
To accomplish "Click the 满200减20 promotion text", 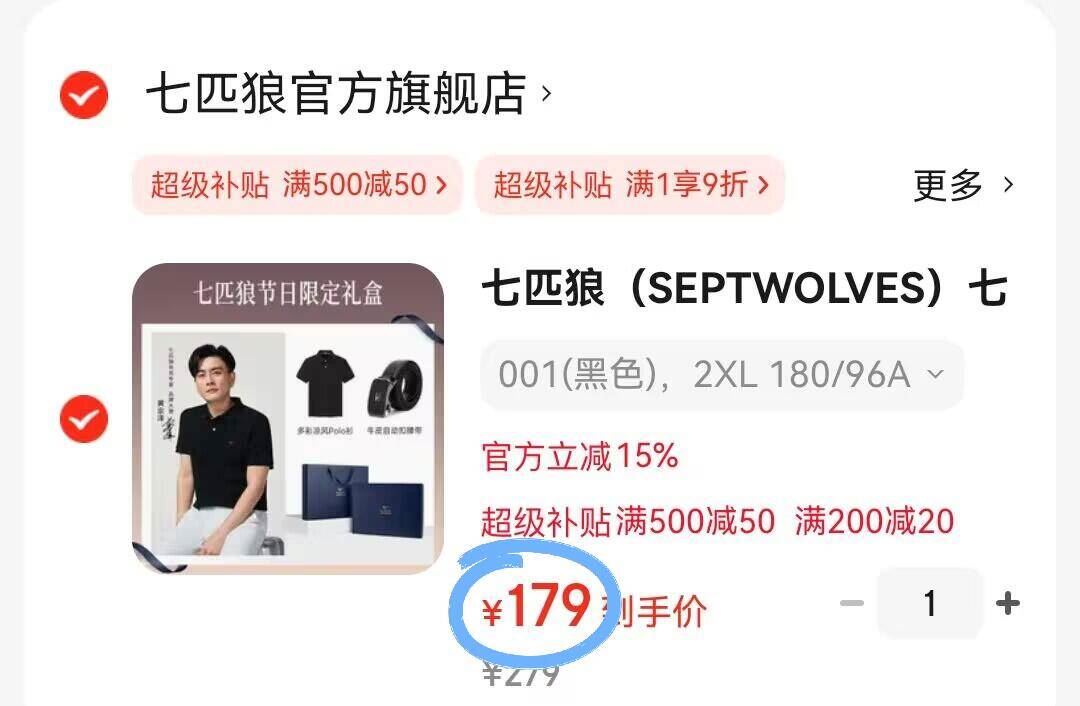I will click(x=874, y=521).
